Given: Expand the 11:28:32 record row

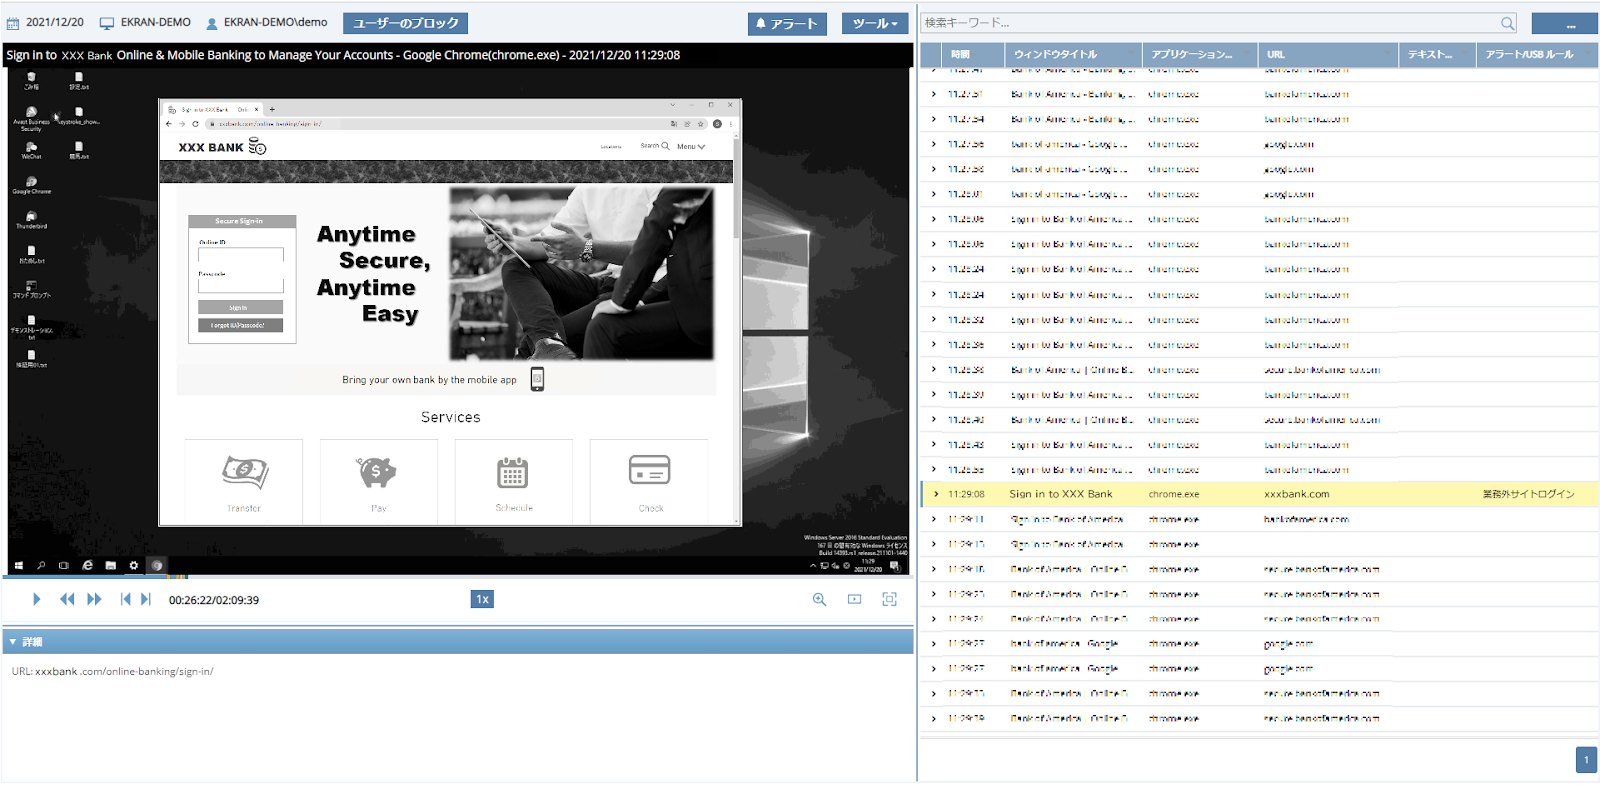Looking at the screenshot, I should (934, 319).
